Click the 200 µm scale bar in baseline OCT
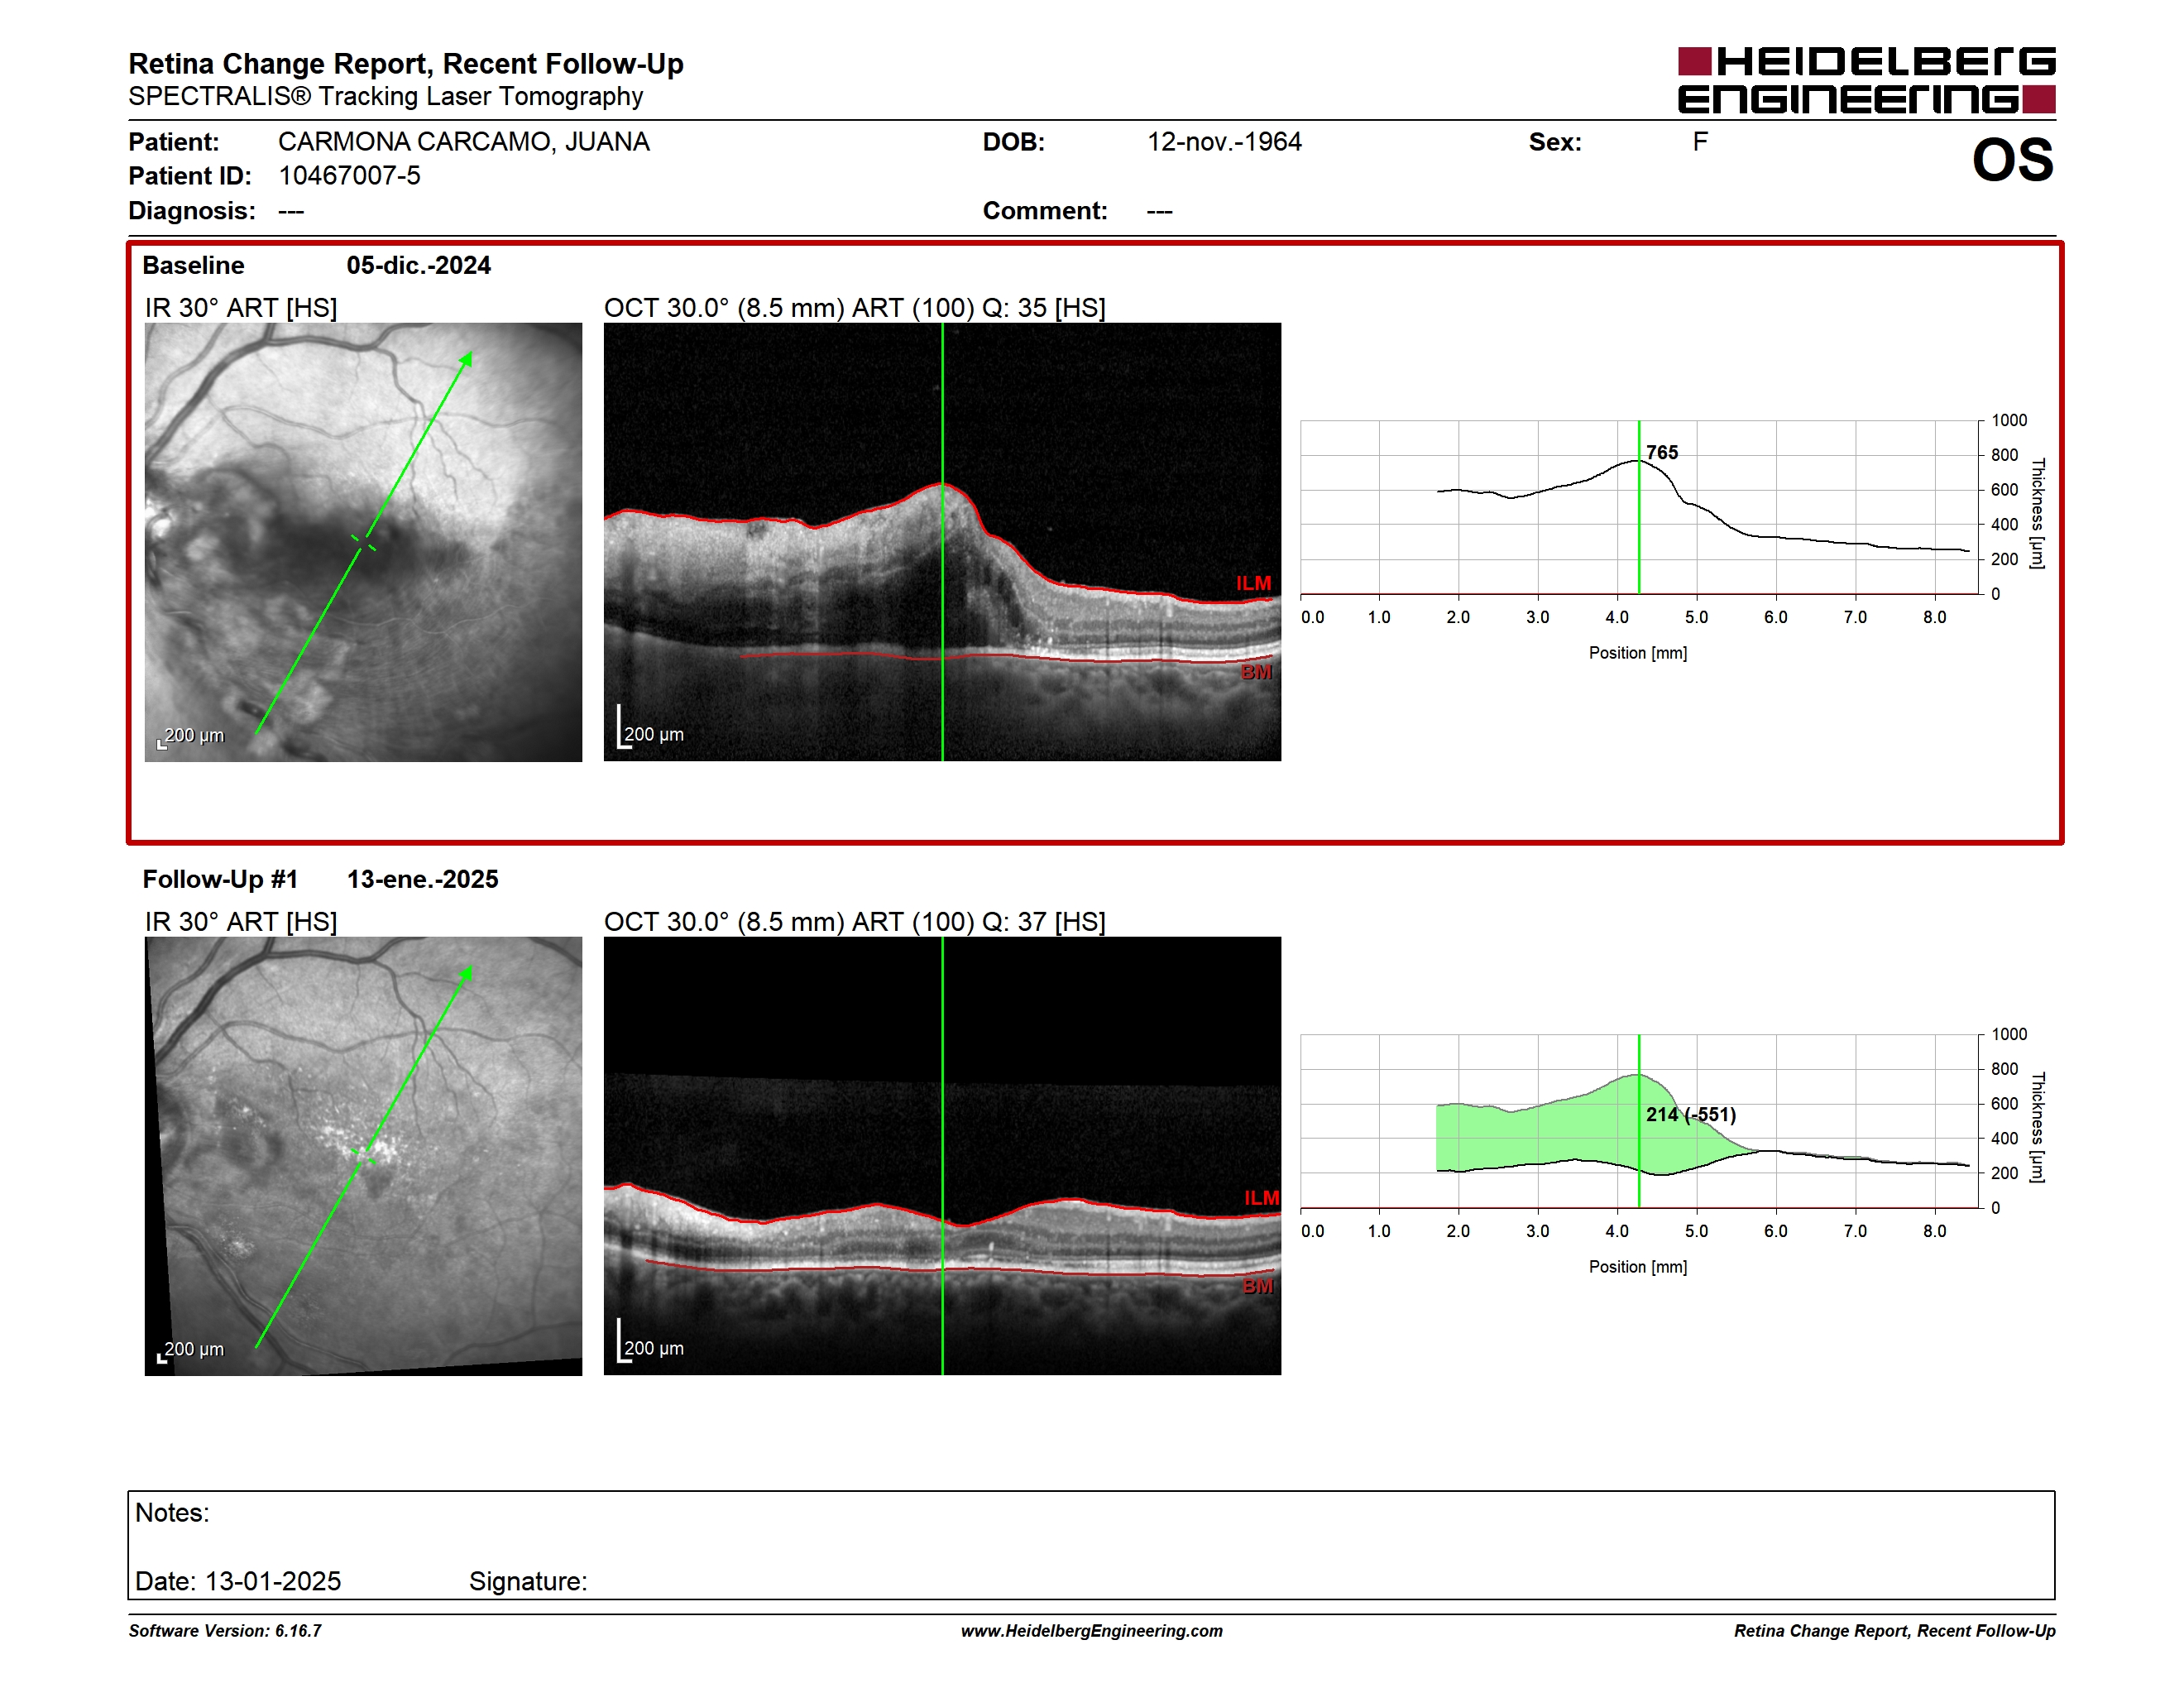The width and height of the screenshot is (2184, 1688). click(x=650, y=728)
